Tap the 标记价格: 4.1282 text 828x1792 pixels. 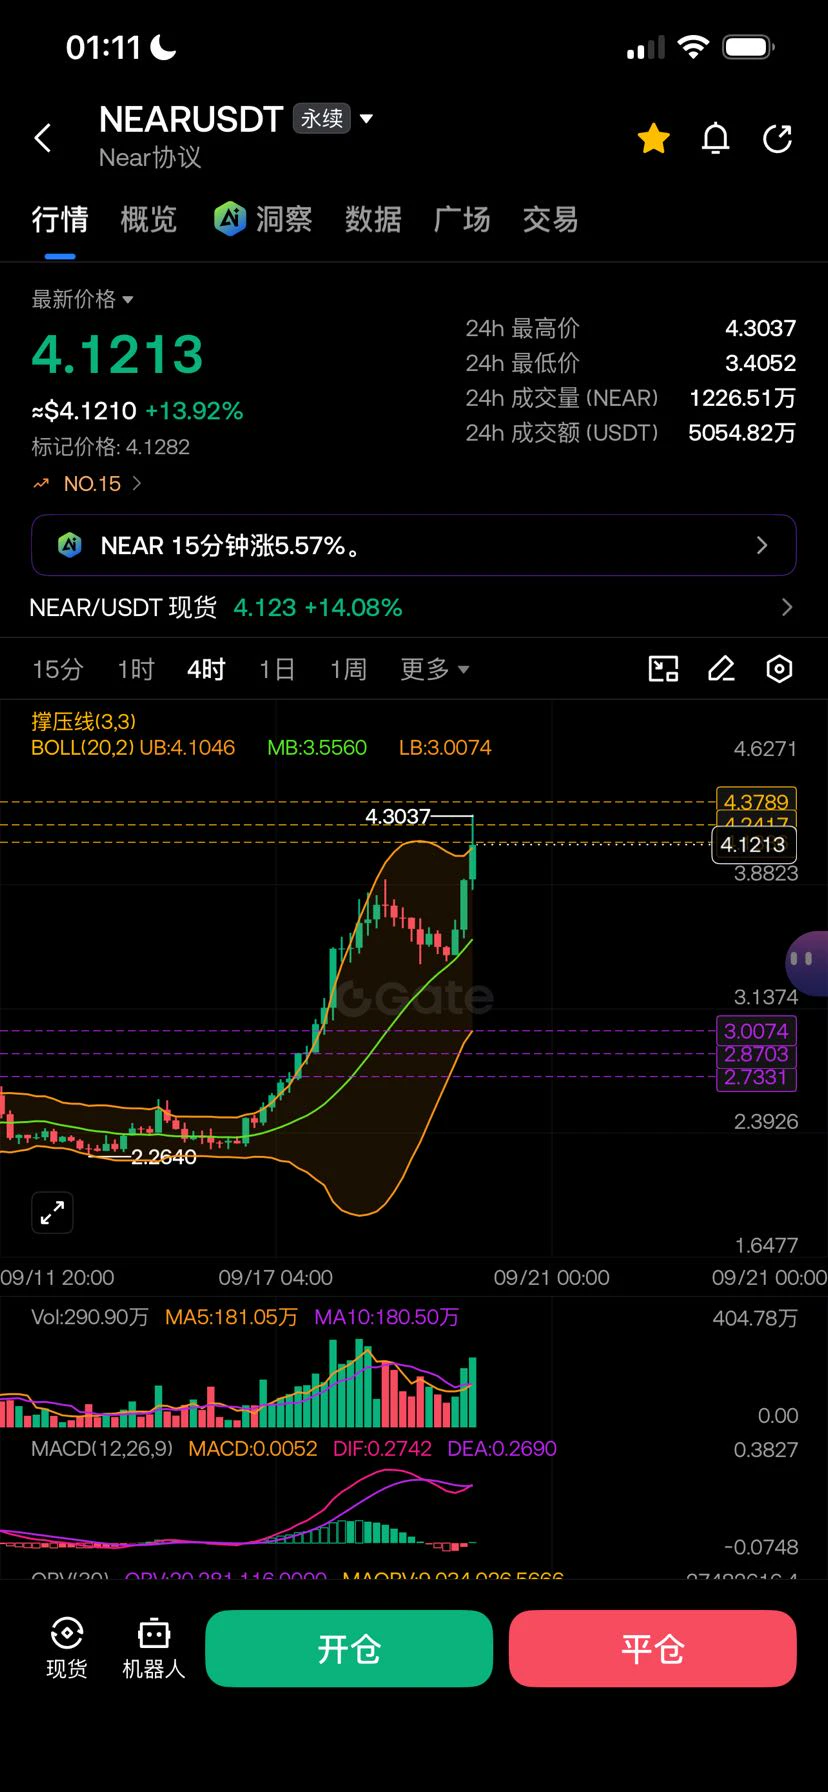pyautogui.click(x=110, y=447)
